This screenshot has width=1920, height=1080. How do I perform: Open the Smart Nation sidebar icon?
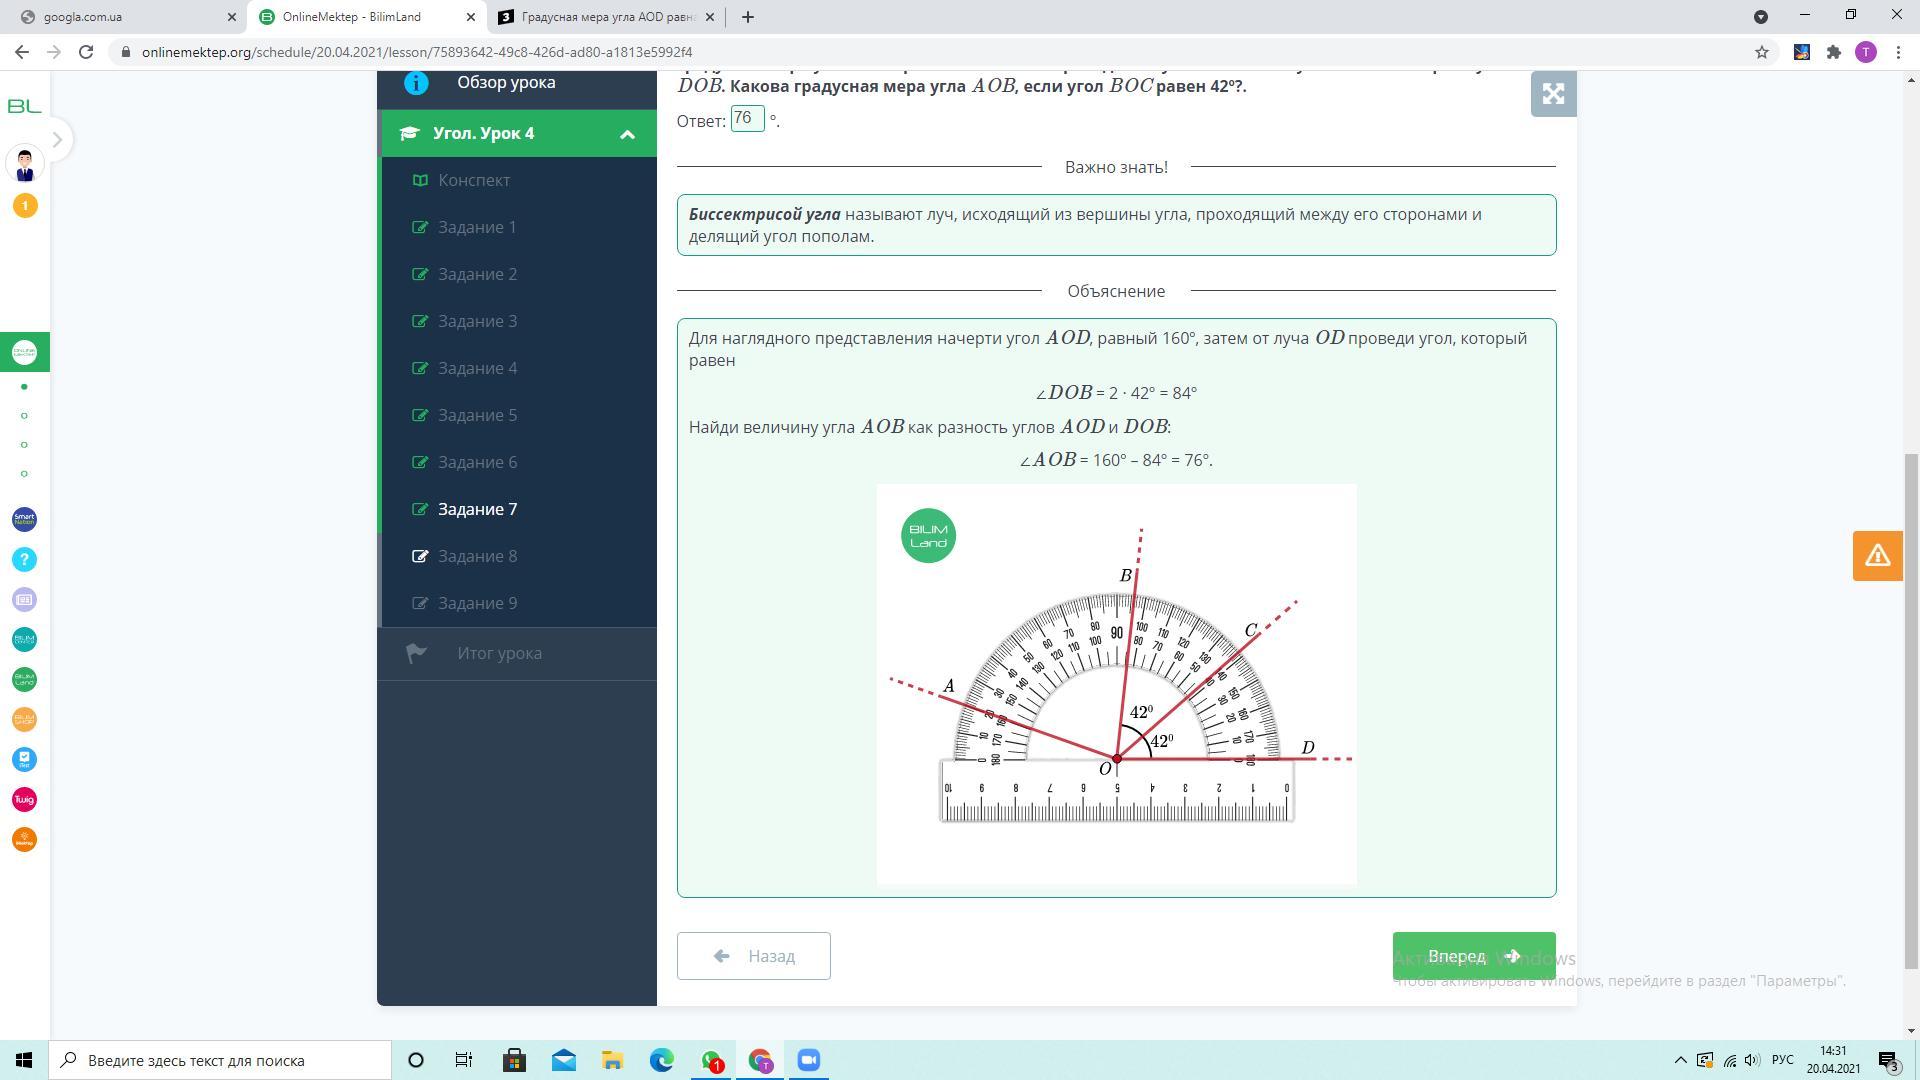click(x=25, y=519)
